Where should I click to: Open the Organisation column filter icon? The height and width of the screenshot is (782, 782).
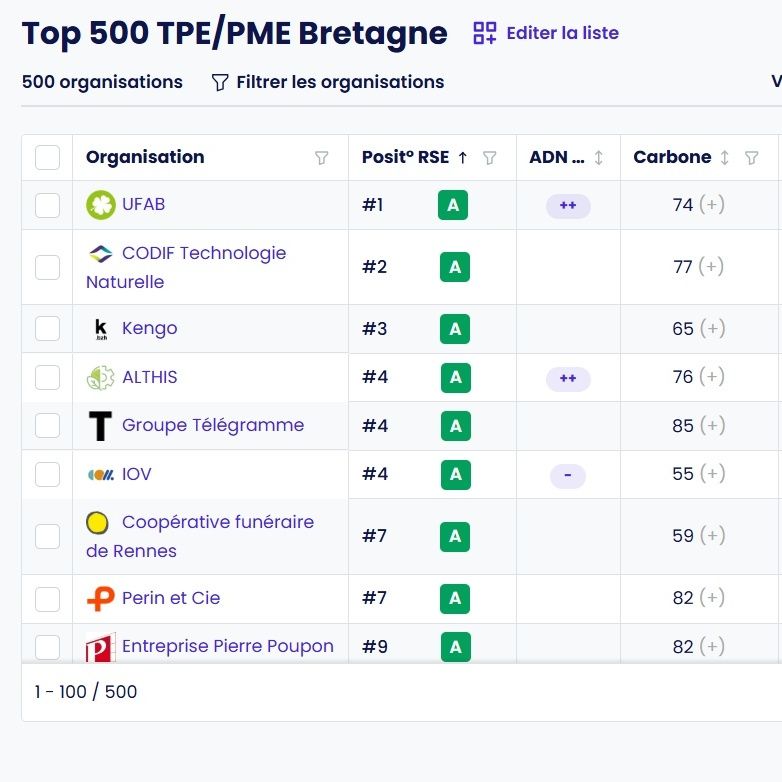point(322,158)
